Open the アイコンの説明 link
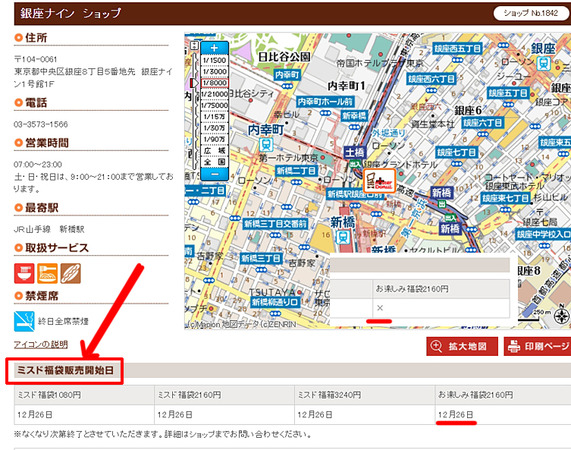Screen dimensions: 571x450 pos(41,344)
